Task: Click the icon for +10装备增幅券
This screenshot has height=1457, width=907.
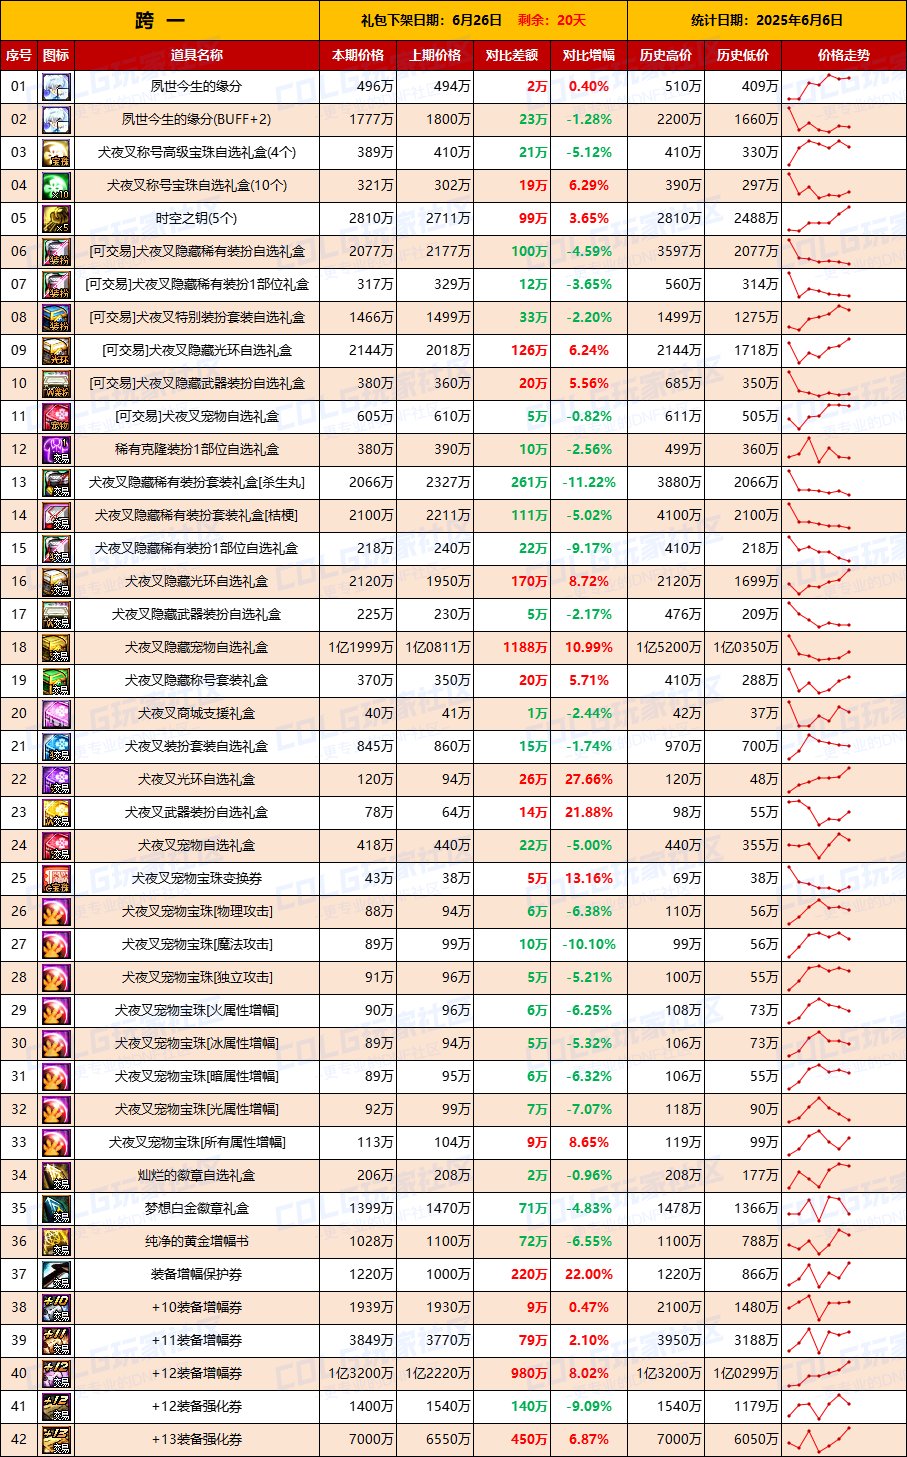Action: [56, 1308]
